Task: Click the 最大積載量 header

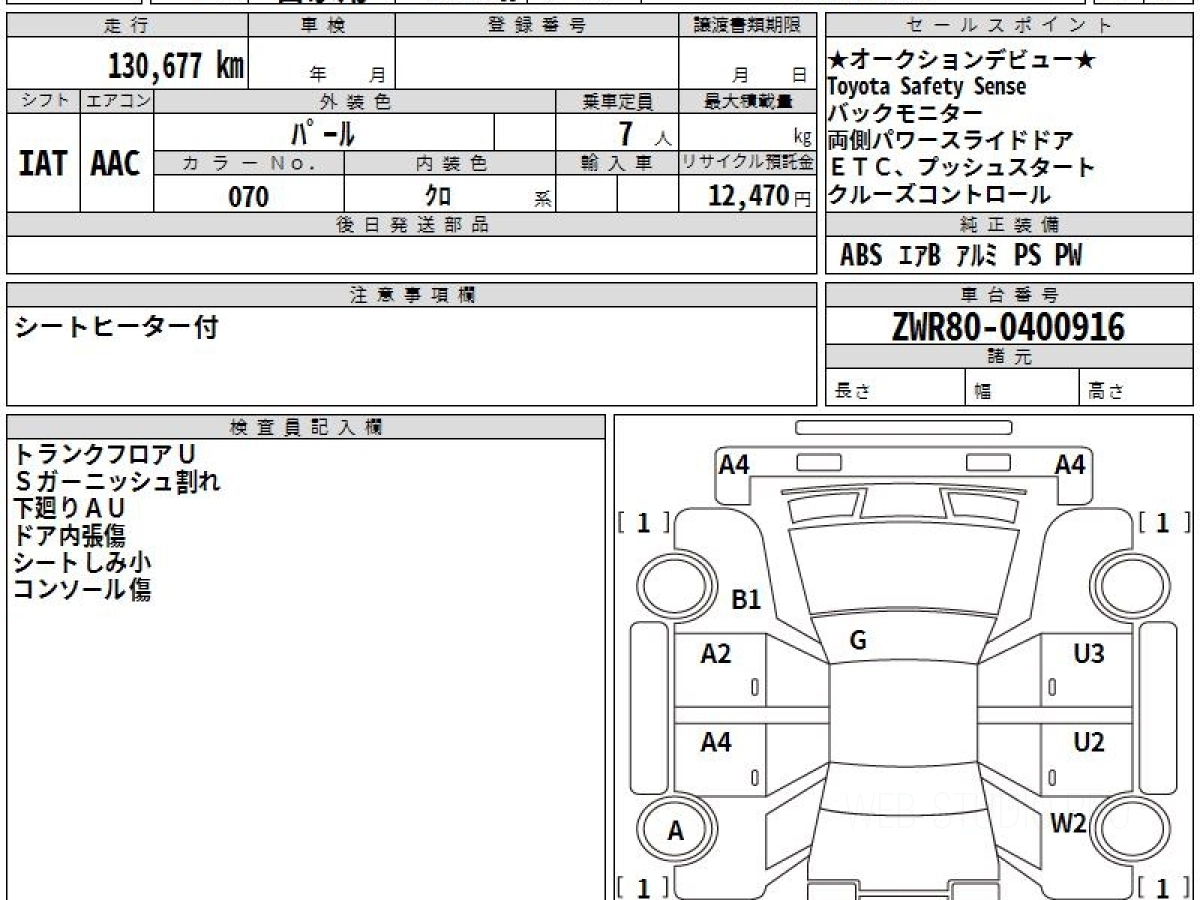Action: (x=748, y=101)
